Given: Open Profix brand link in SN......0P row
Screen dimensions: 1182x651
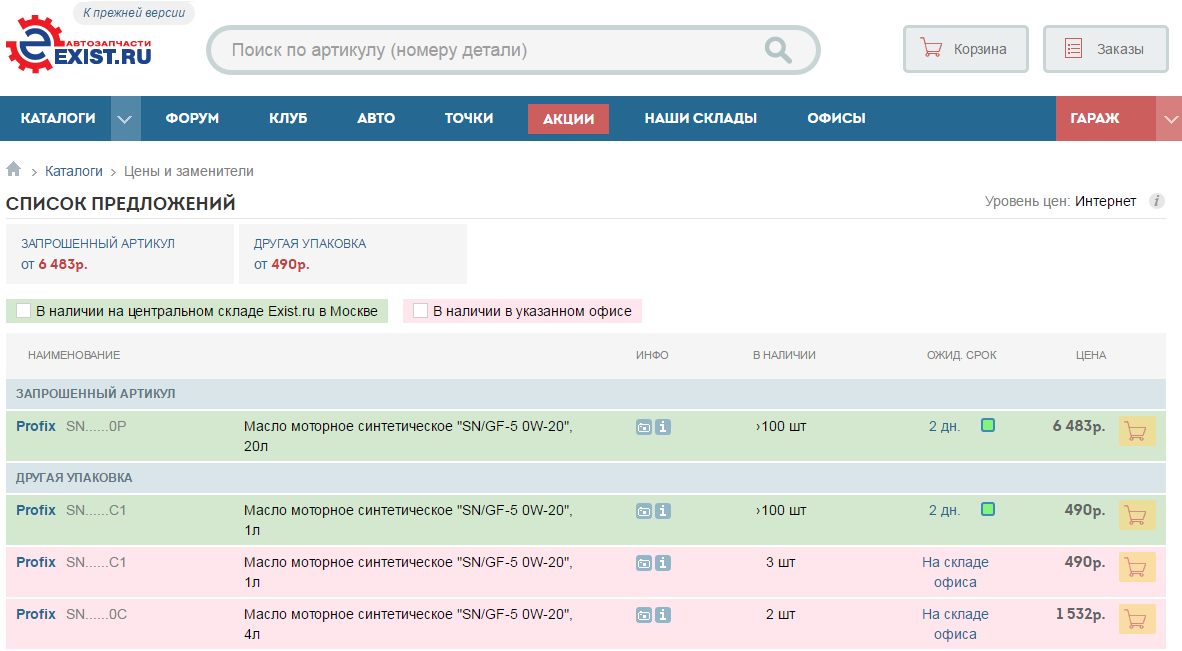Looking at the screenshot, I should pos(36,426).
